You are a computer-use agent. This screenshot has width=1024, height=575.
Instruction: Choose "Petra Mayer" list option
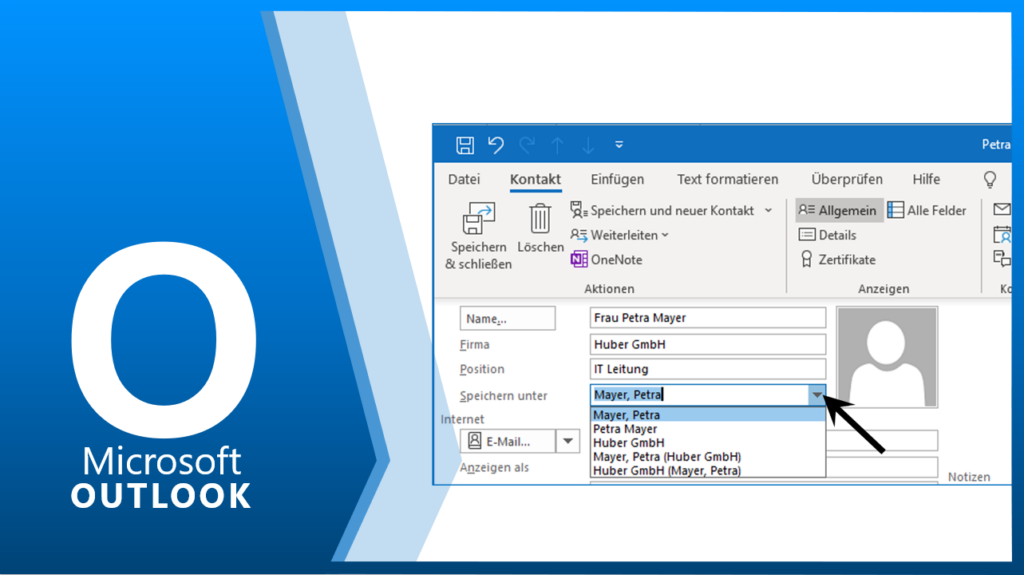[708, 429]
